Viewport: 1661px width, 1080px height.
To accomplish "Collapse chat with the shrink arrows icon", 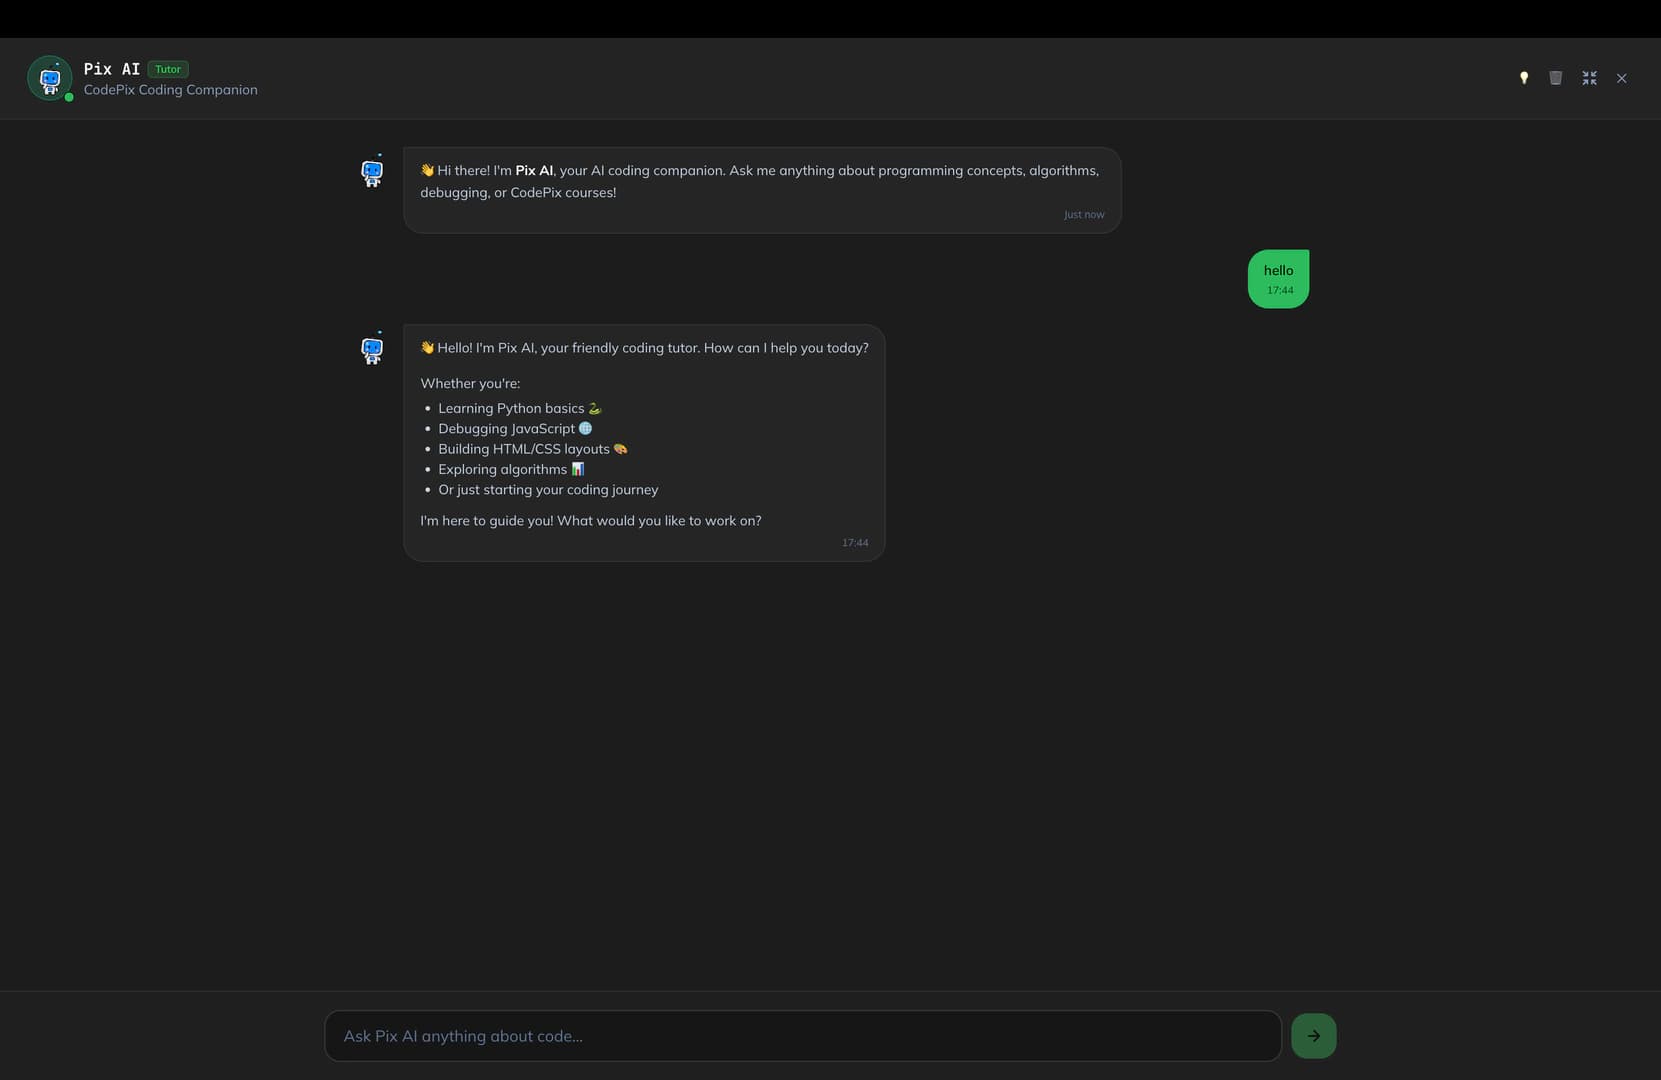I will click(1589, 78).
